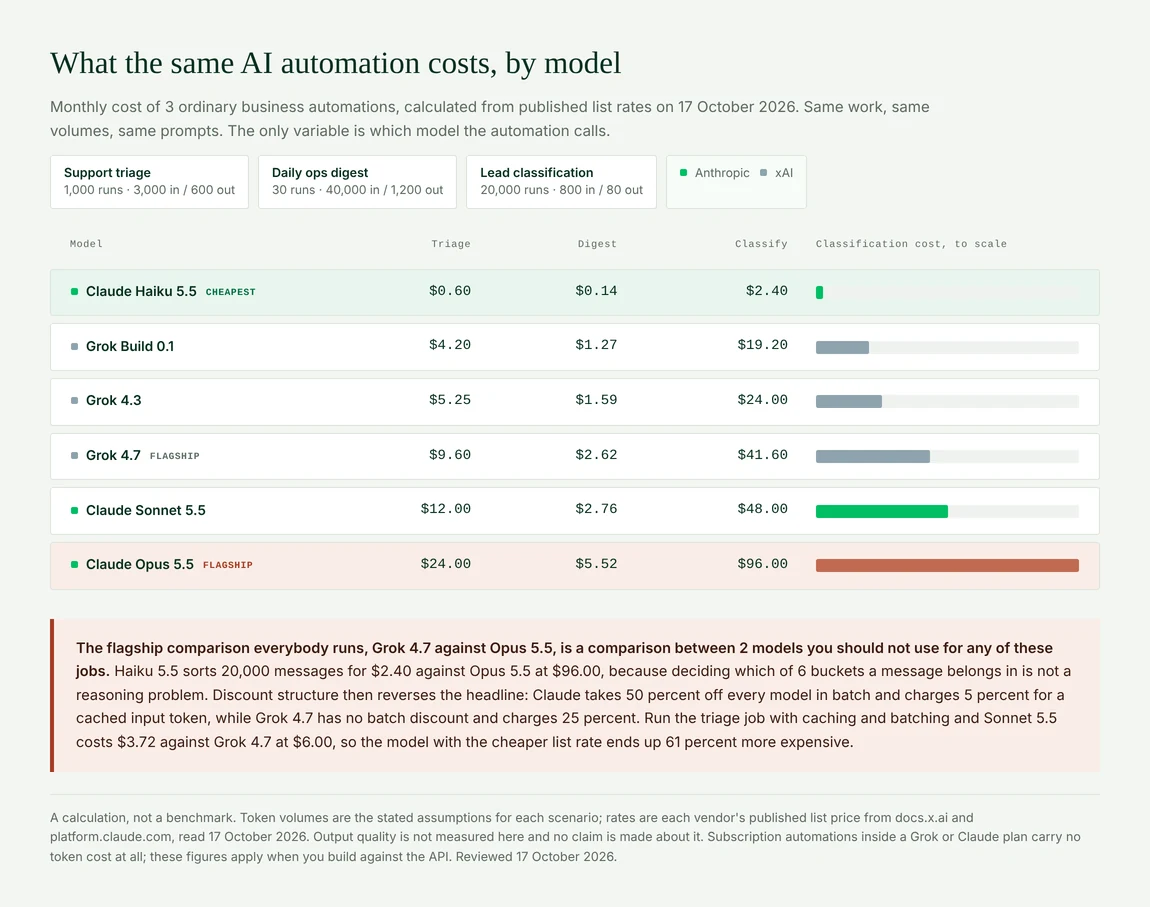The height and width of the screenshot is (907, 1150).
Task: Click the $4.20 triage cost for Grok Build
Action: click(x=450, y=345)
